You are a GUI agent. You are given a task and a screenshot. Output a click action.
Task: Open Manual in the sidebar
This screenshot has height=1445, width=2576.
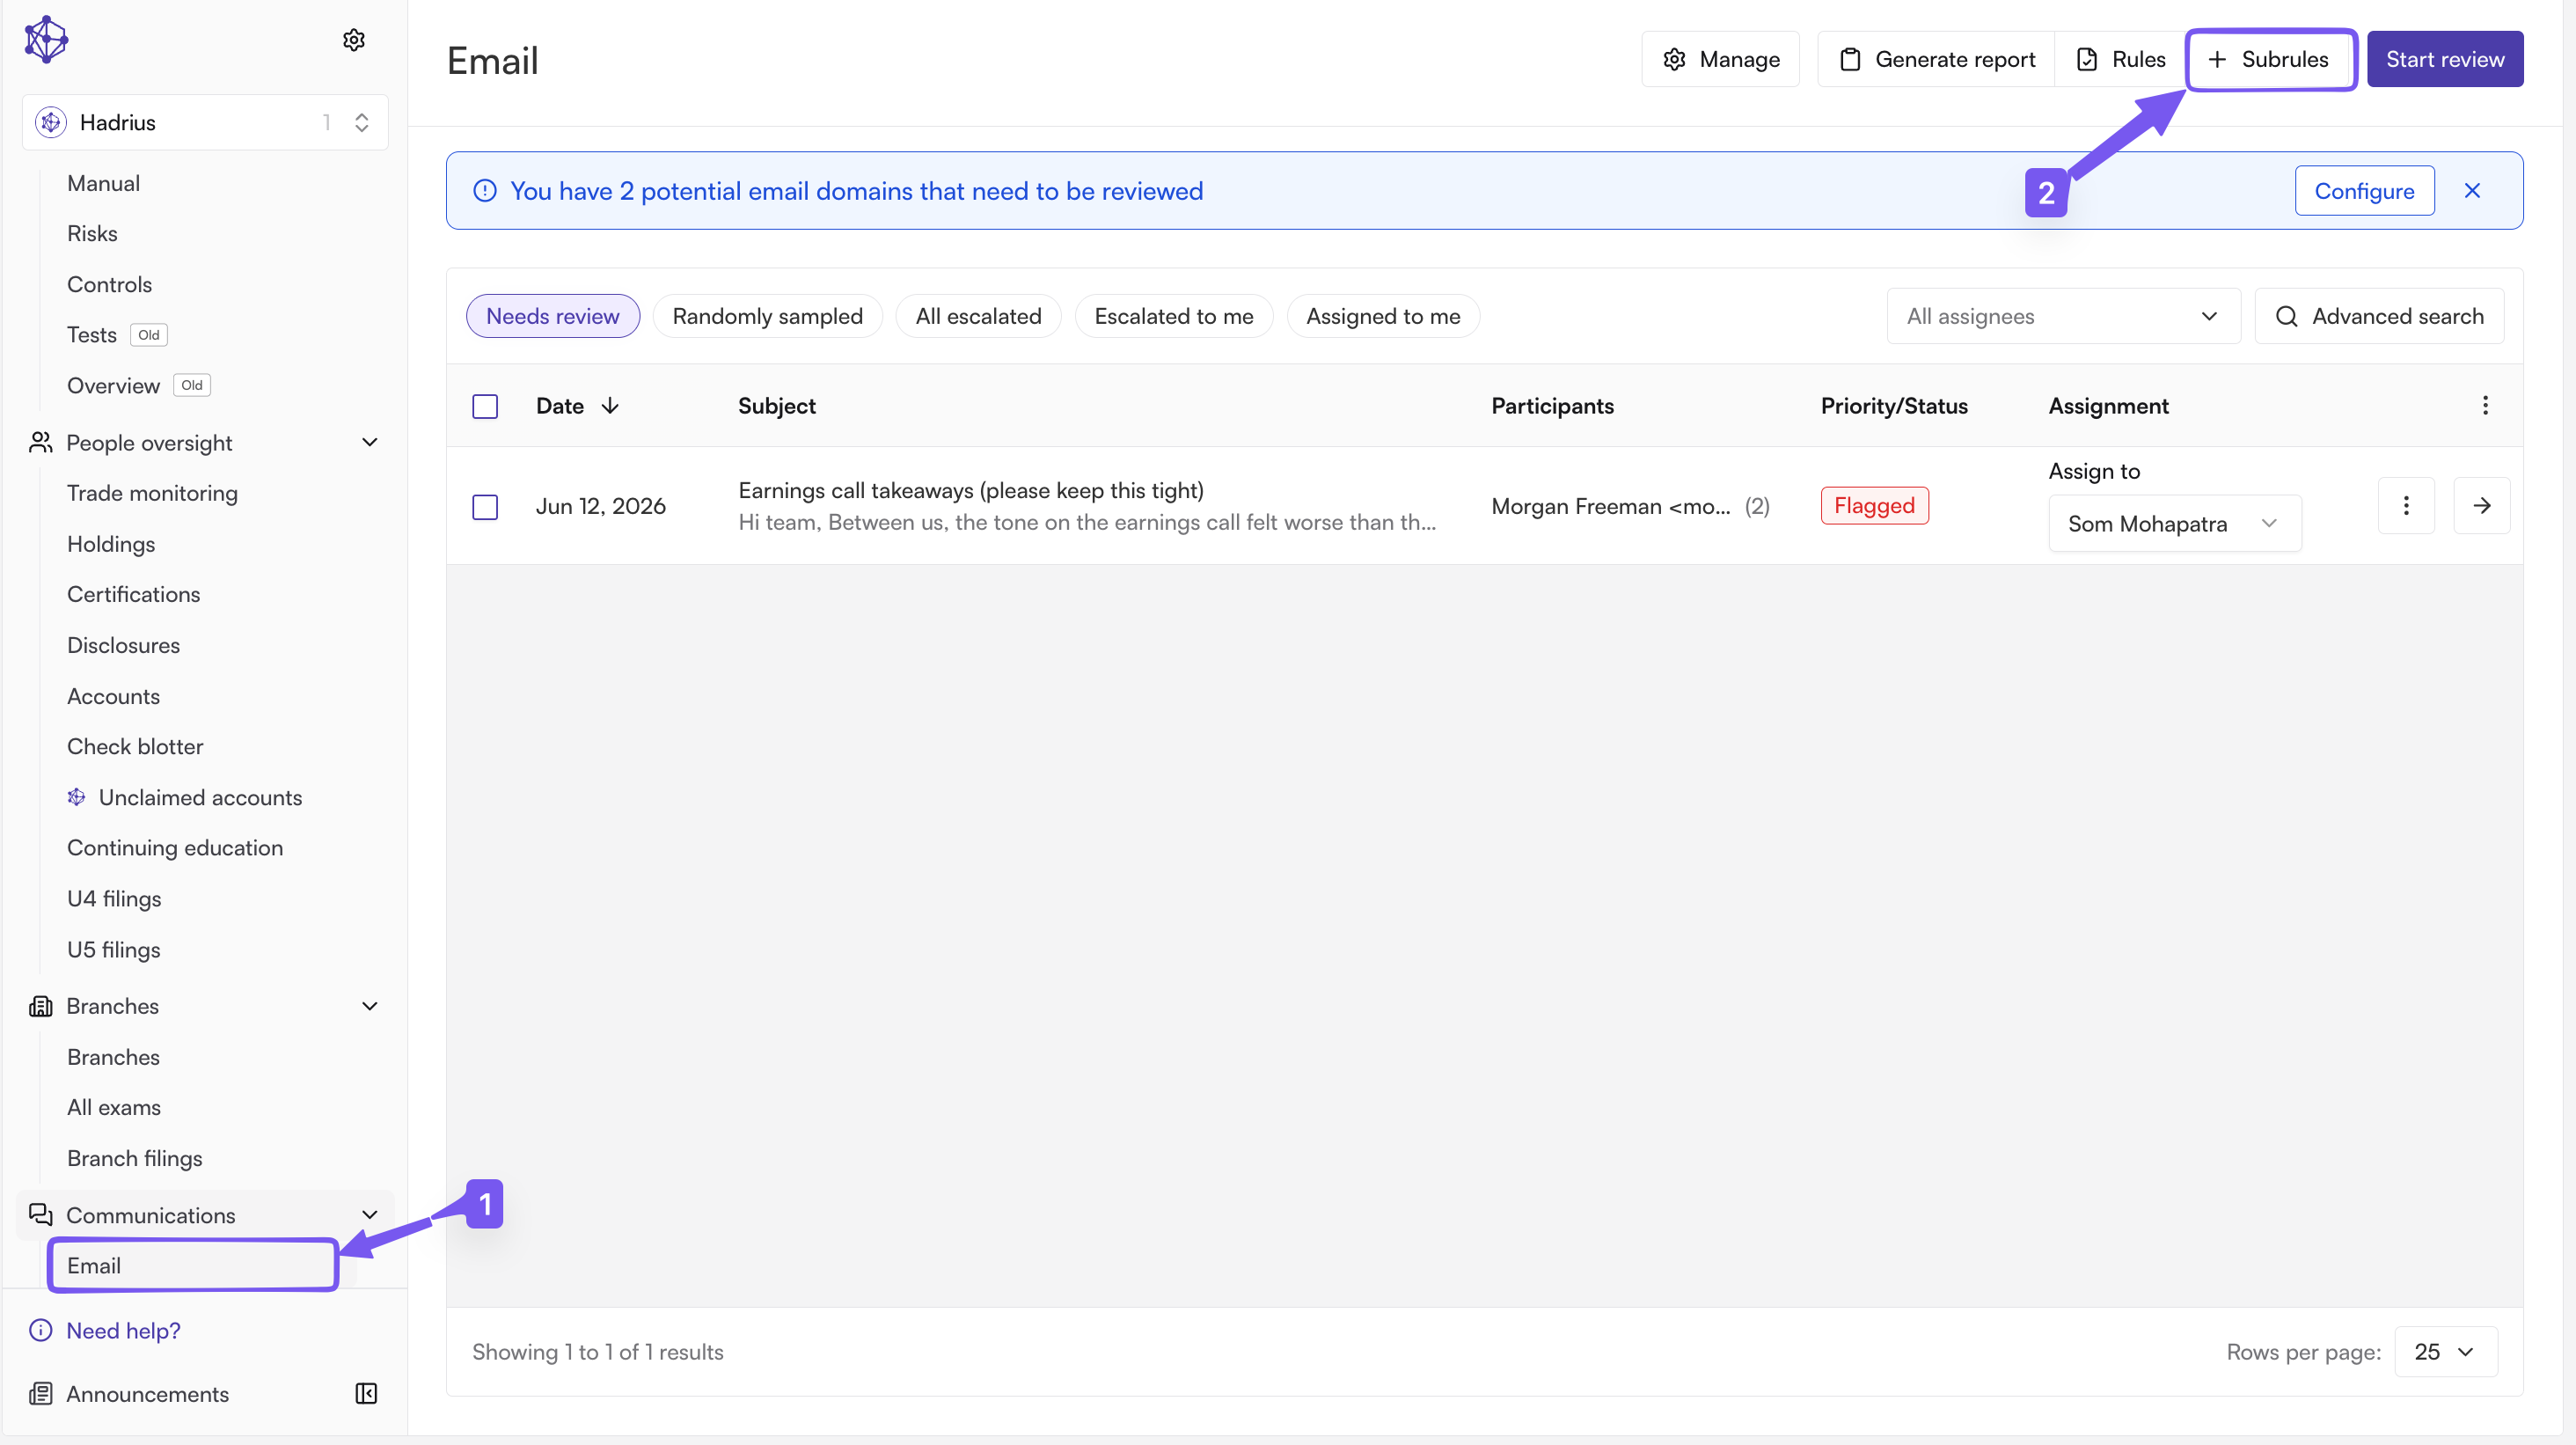[104, 183]
